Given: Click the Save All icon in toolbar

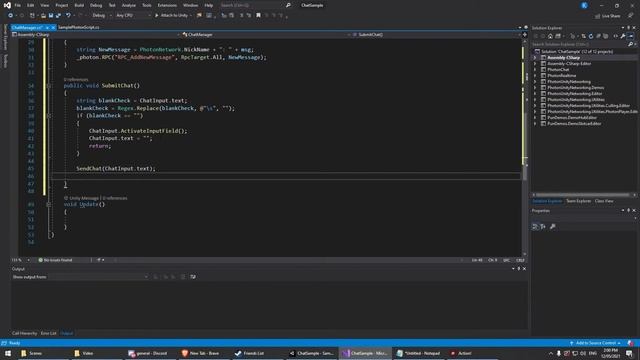Looking at the screenshot, I should 58,16.
